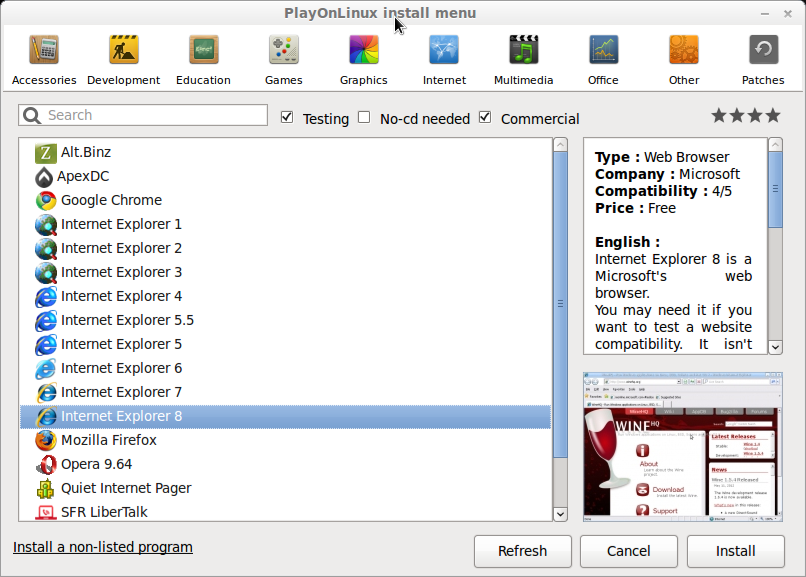This screenshot has width=806, height=577.
Task: Open the Graphics category icon
Action: pyautogui.click(x=363, y=50)
